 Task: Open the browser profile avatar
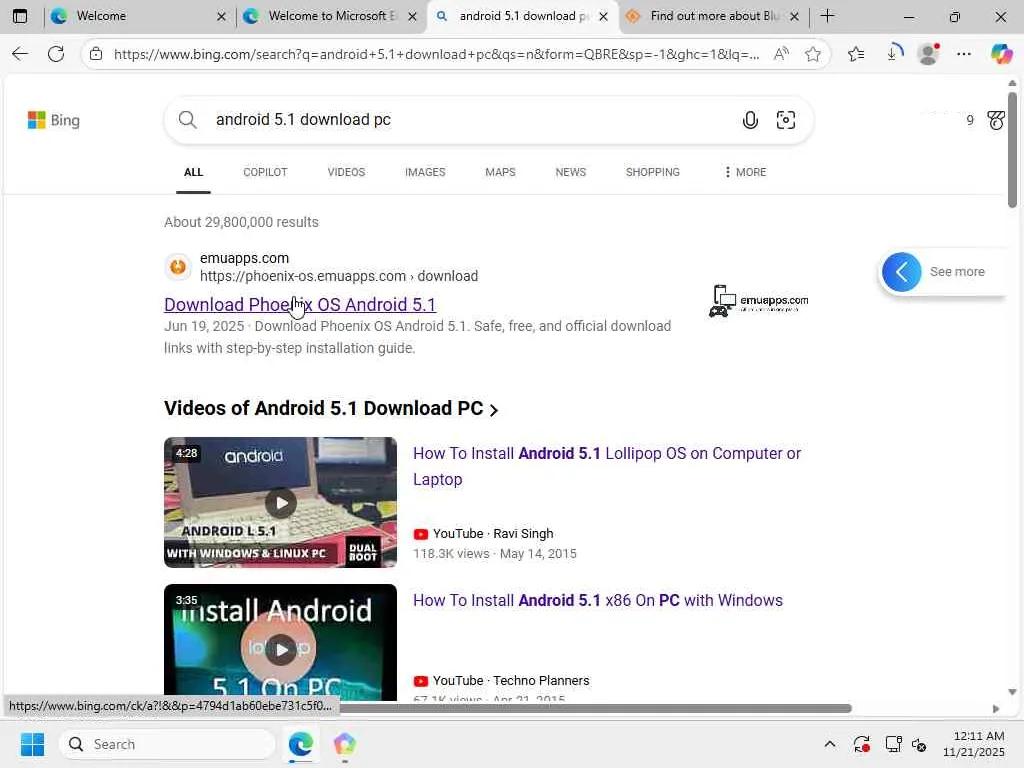tap(928, 54)
